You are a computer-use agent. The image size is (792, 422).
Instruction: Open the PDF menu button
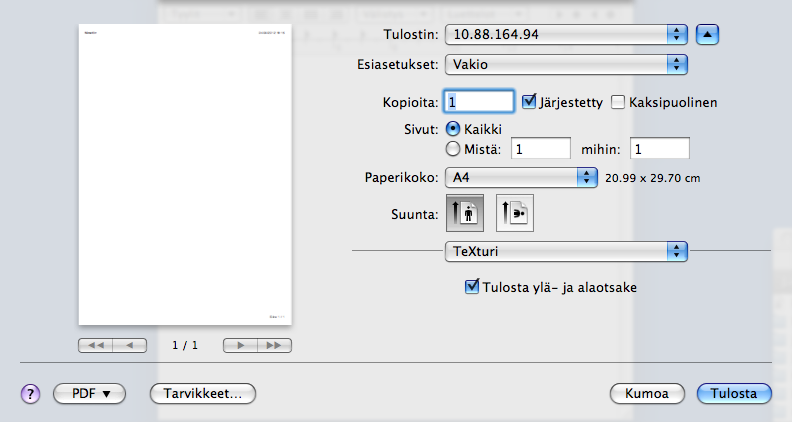tap(90, 393)
